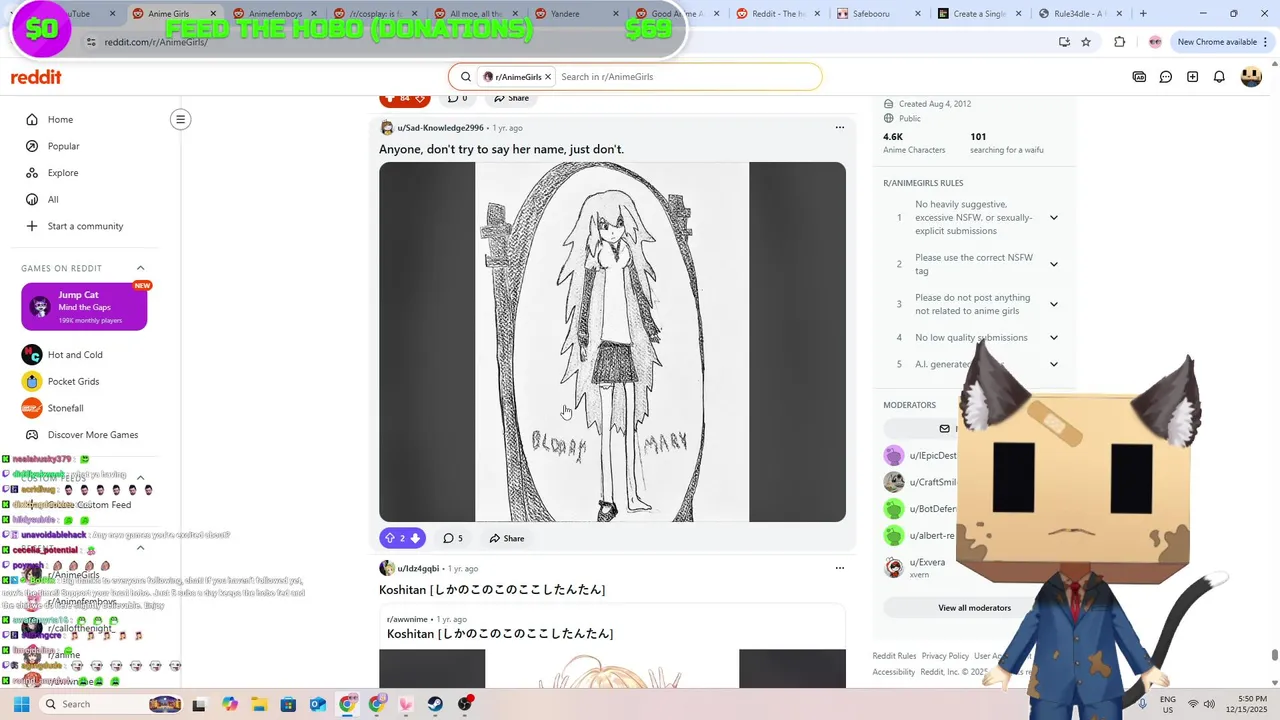Image resolution: width=1280 pixels, height=720 pixels.
Task: Open OBS Studio from the taskbar
Action: 465,704
